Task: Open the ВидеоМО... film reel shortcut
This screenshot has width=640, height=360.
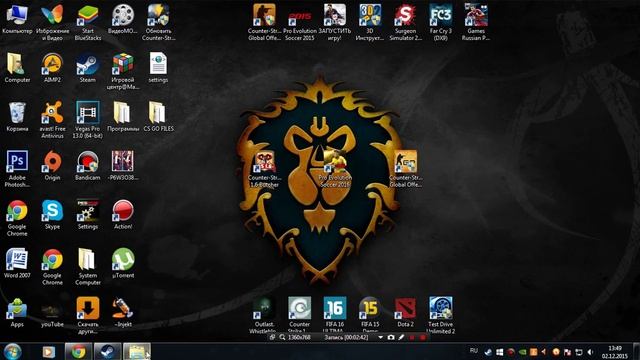Action: (123, 19)
